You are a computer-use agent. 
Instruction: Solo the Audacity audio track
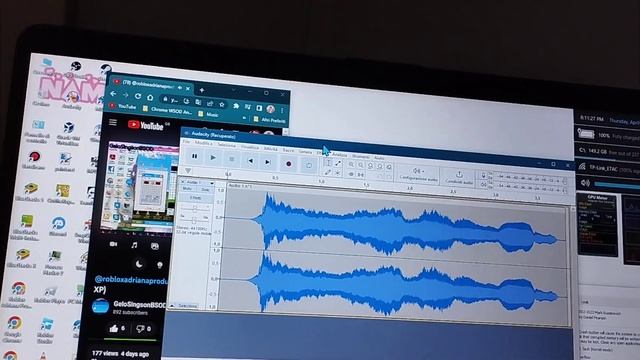[x=205, y=190]
